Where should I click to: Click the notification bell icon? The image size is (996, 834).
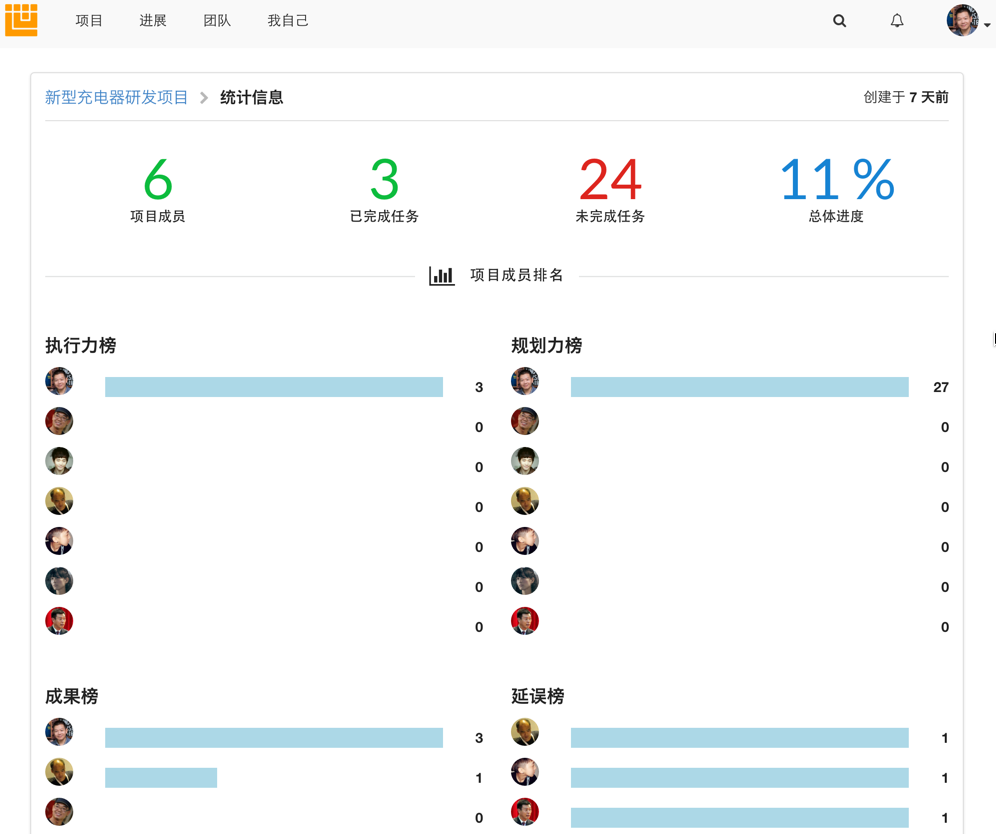(x=897, y=20)
